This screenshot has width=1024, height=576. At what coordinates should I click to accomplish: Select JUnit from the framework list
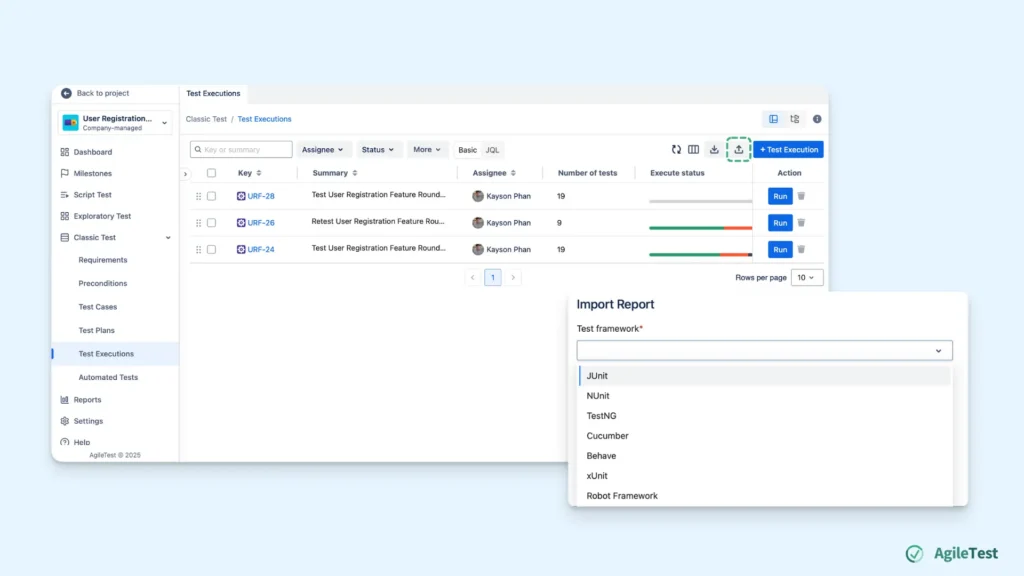pyautogui.click(x=764, y=376)
